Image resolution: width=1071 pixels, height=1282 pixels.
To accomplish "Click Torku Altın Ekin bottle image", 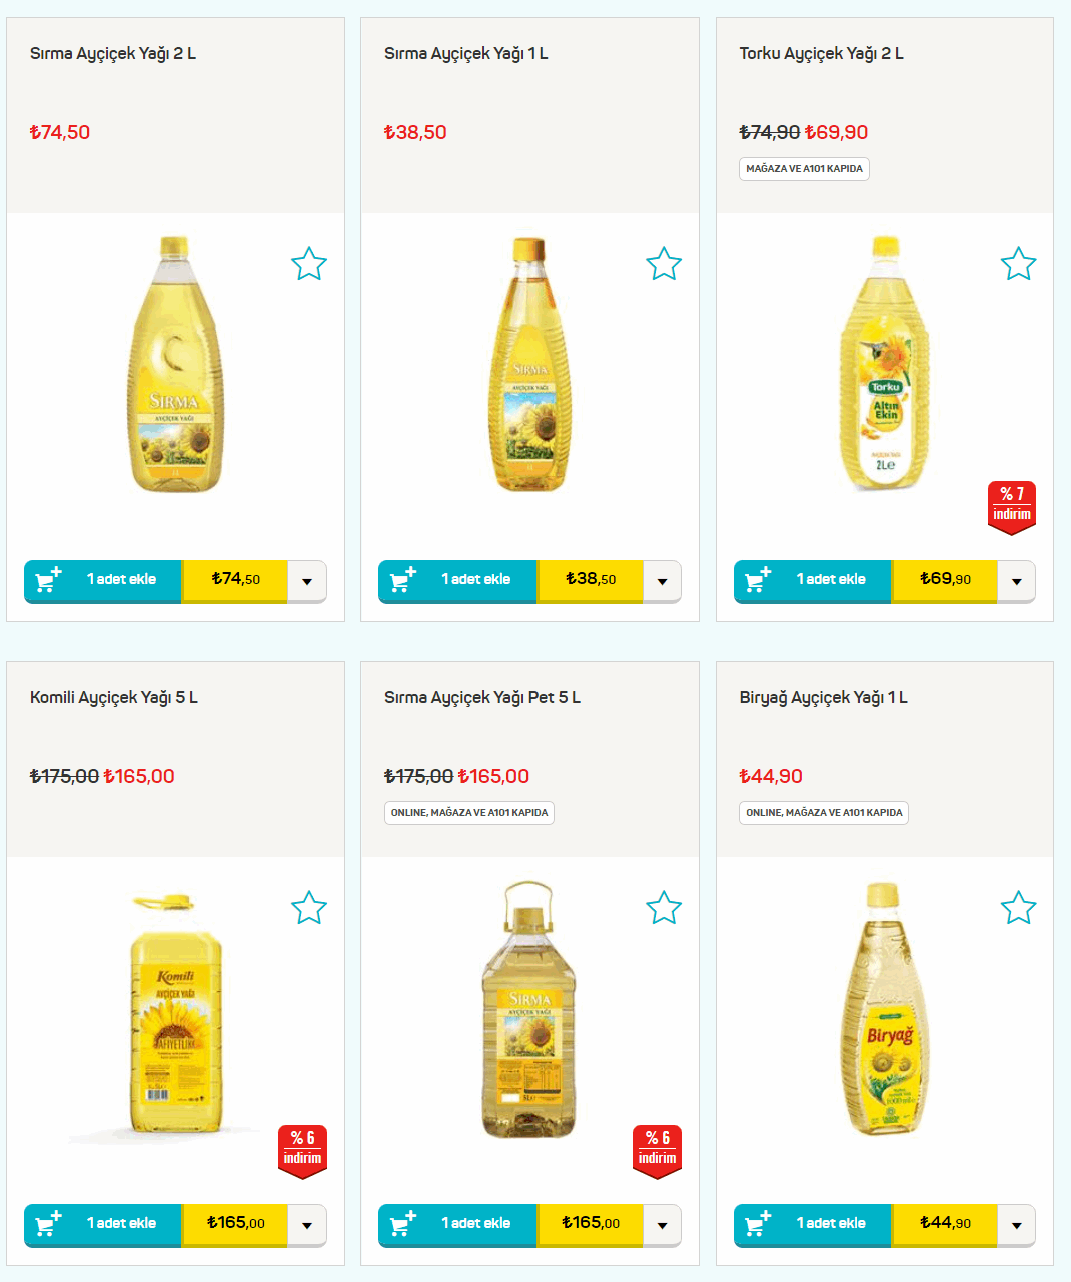I will pyautogui.click(x=884, y=363).
